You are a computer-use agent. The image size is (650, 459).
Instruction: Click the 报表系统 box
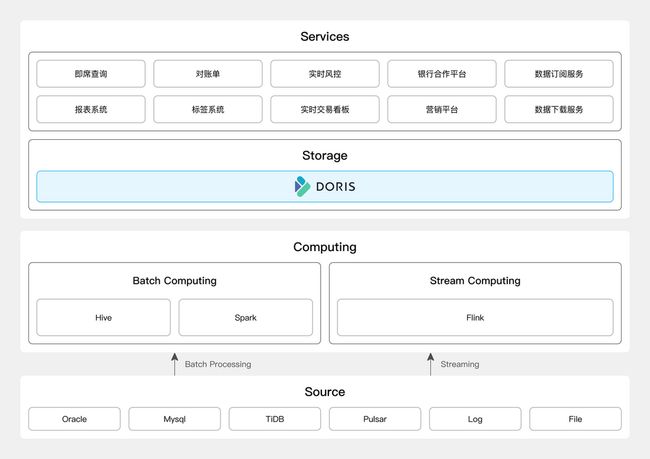[x=91, y=109]
